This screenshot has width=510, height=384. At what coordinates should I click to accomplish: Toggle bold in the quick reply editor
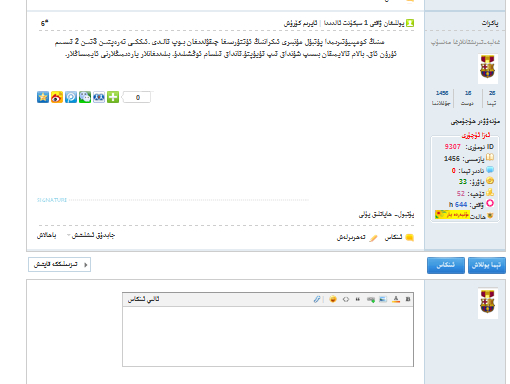click(408, 299)
